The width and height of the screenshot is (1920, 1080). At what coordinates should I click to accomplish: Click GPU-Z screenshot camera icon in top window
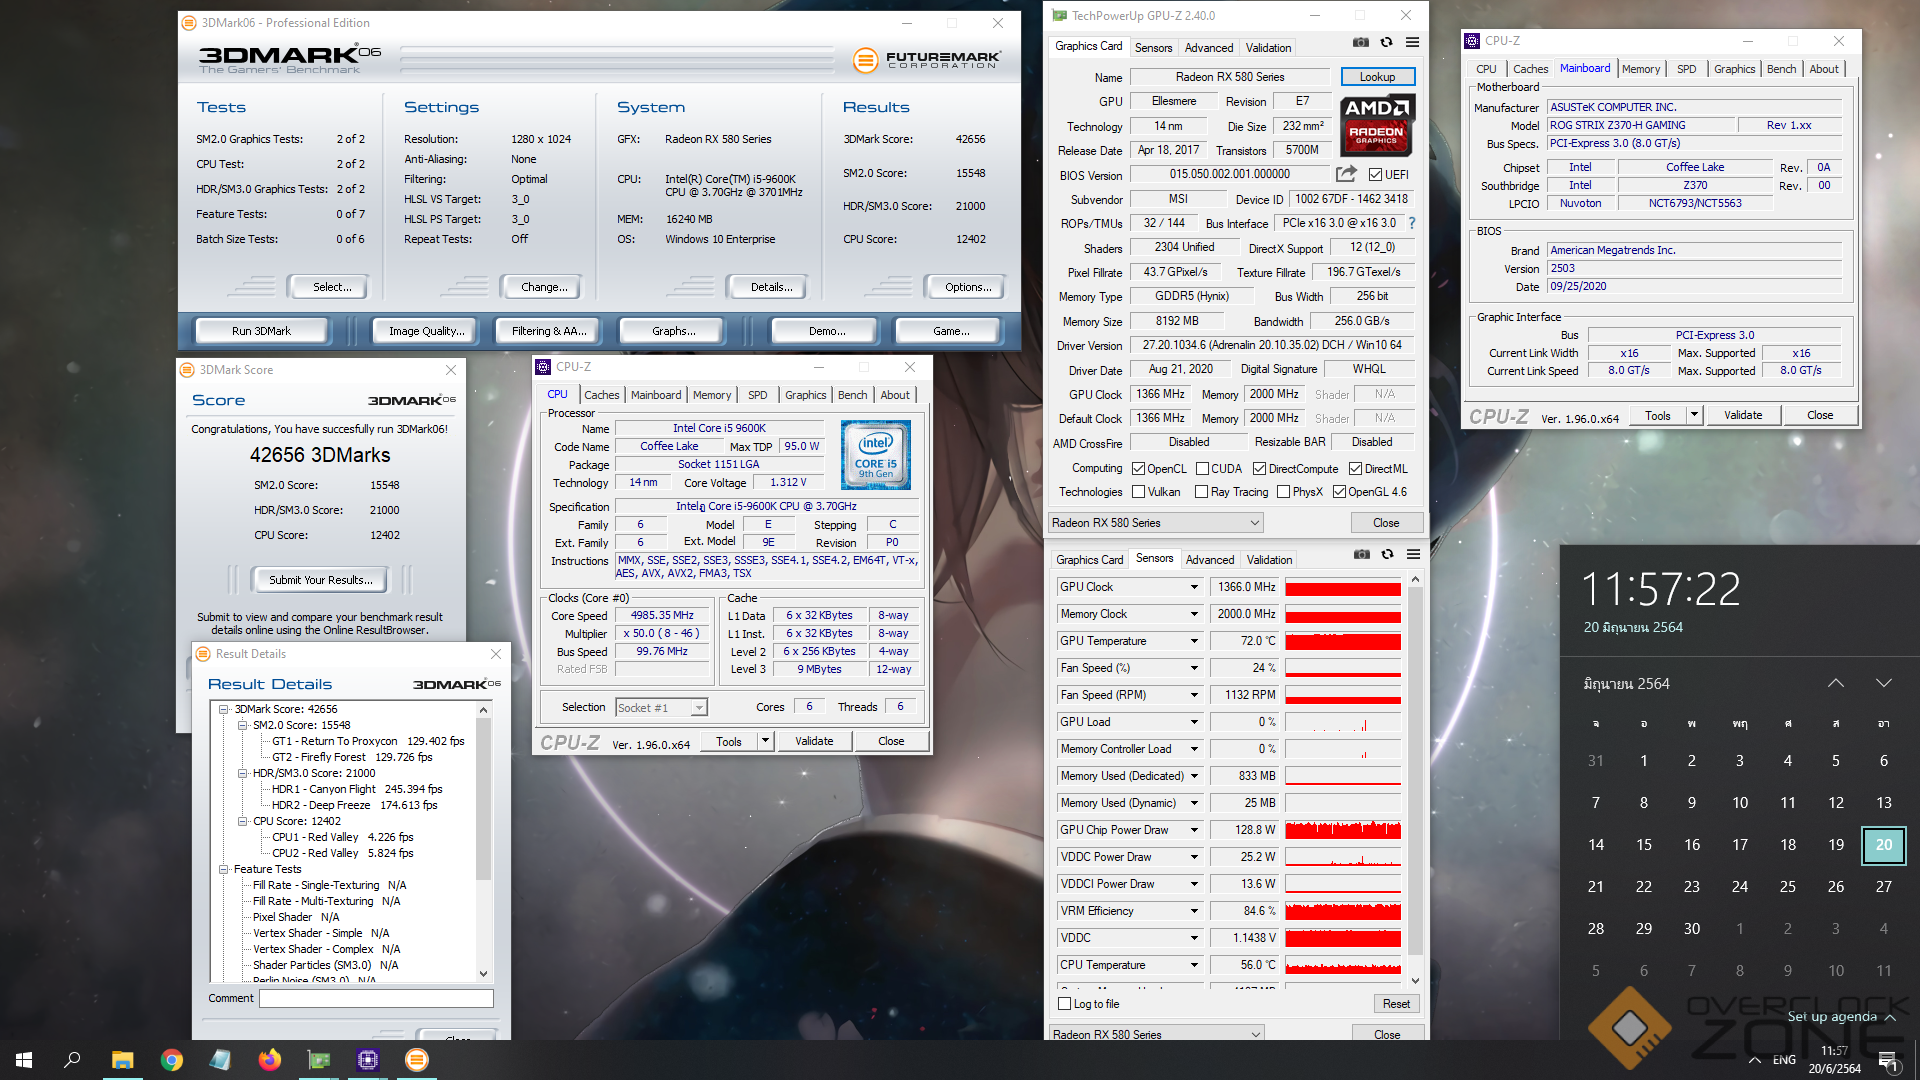click(1360, 42)
